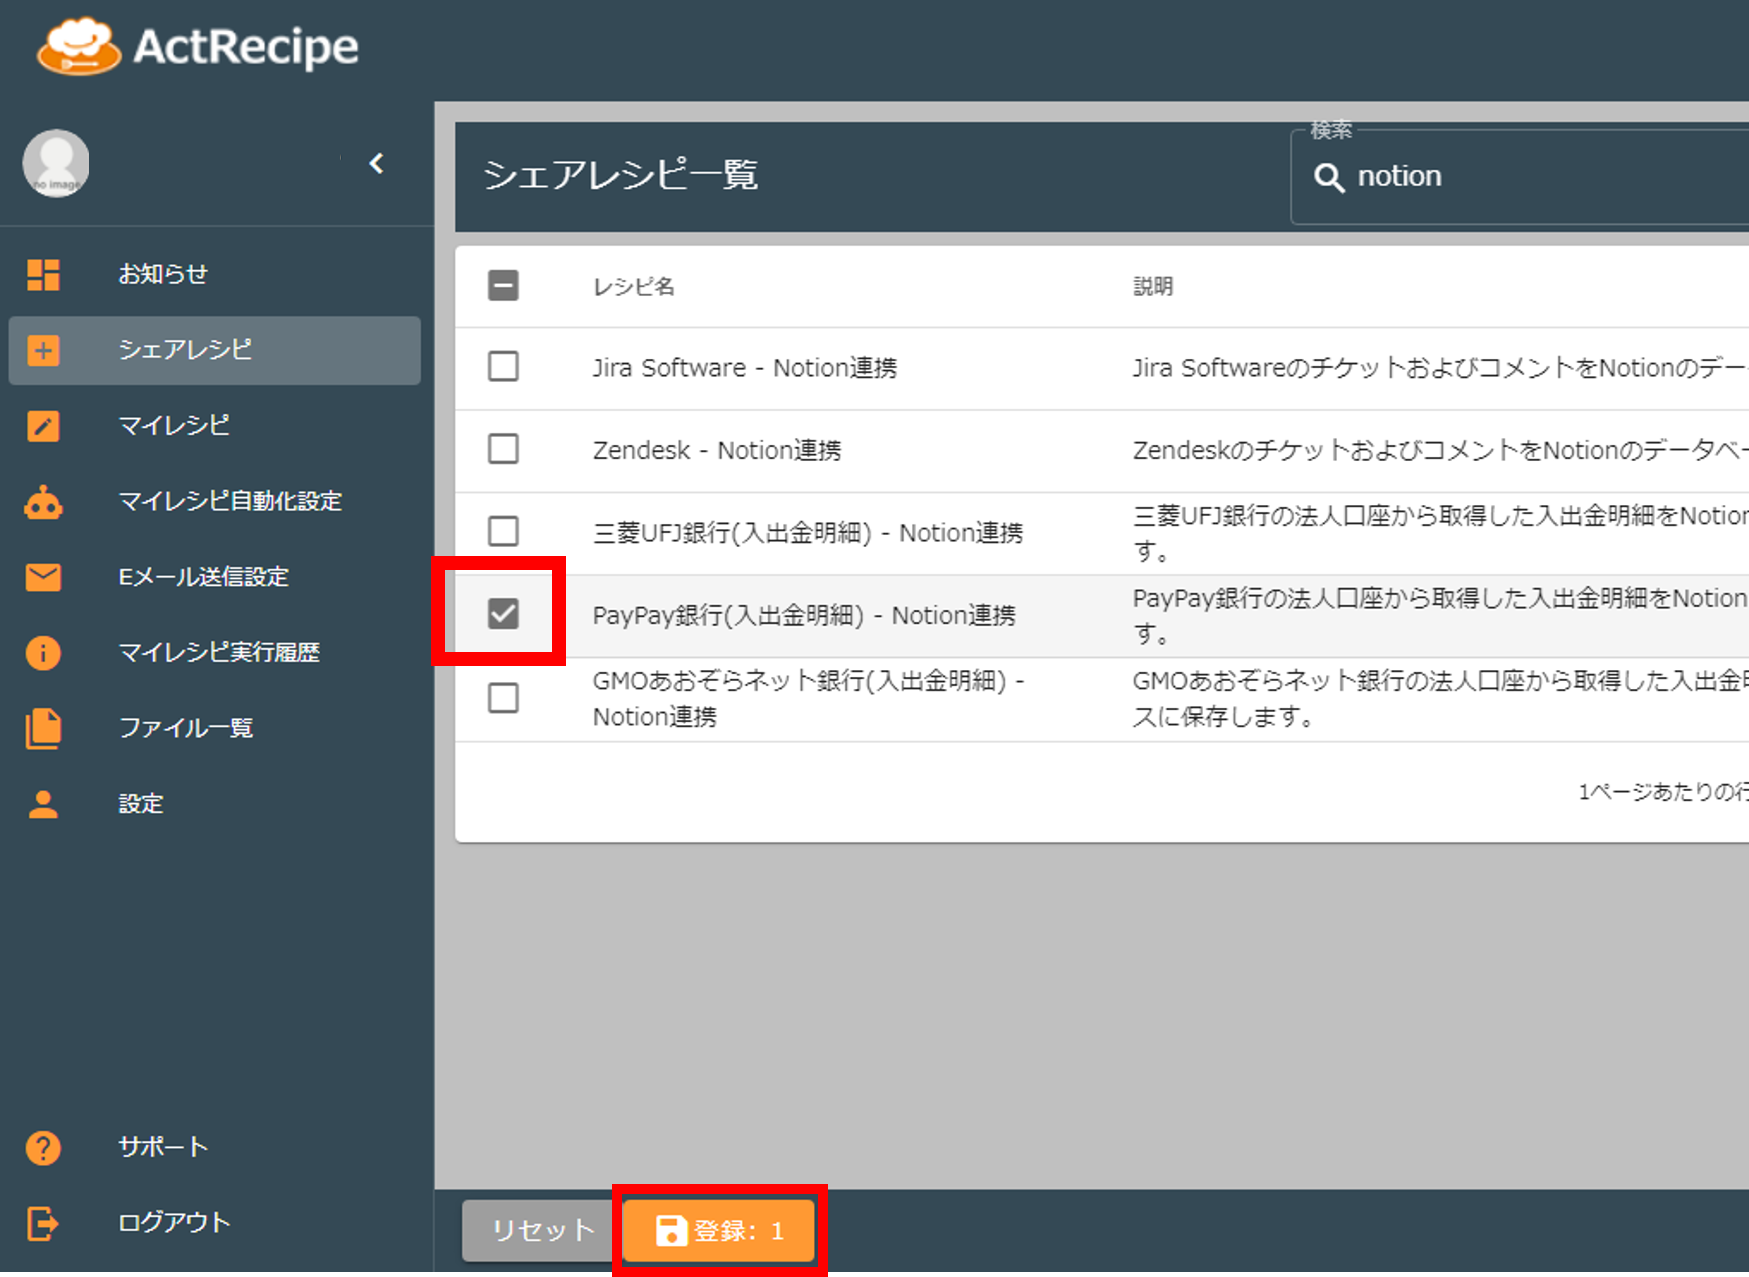The image size is (1749, 1277).
Task: Open お知らせ menu item
Action: [x=215, y=274]
